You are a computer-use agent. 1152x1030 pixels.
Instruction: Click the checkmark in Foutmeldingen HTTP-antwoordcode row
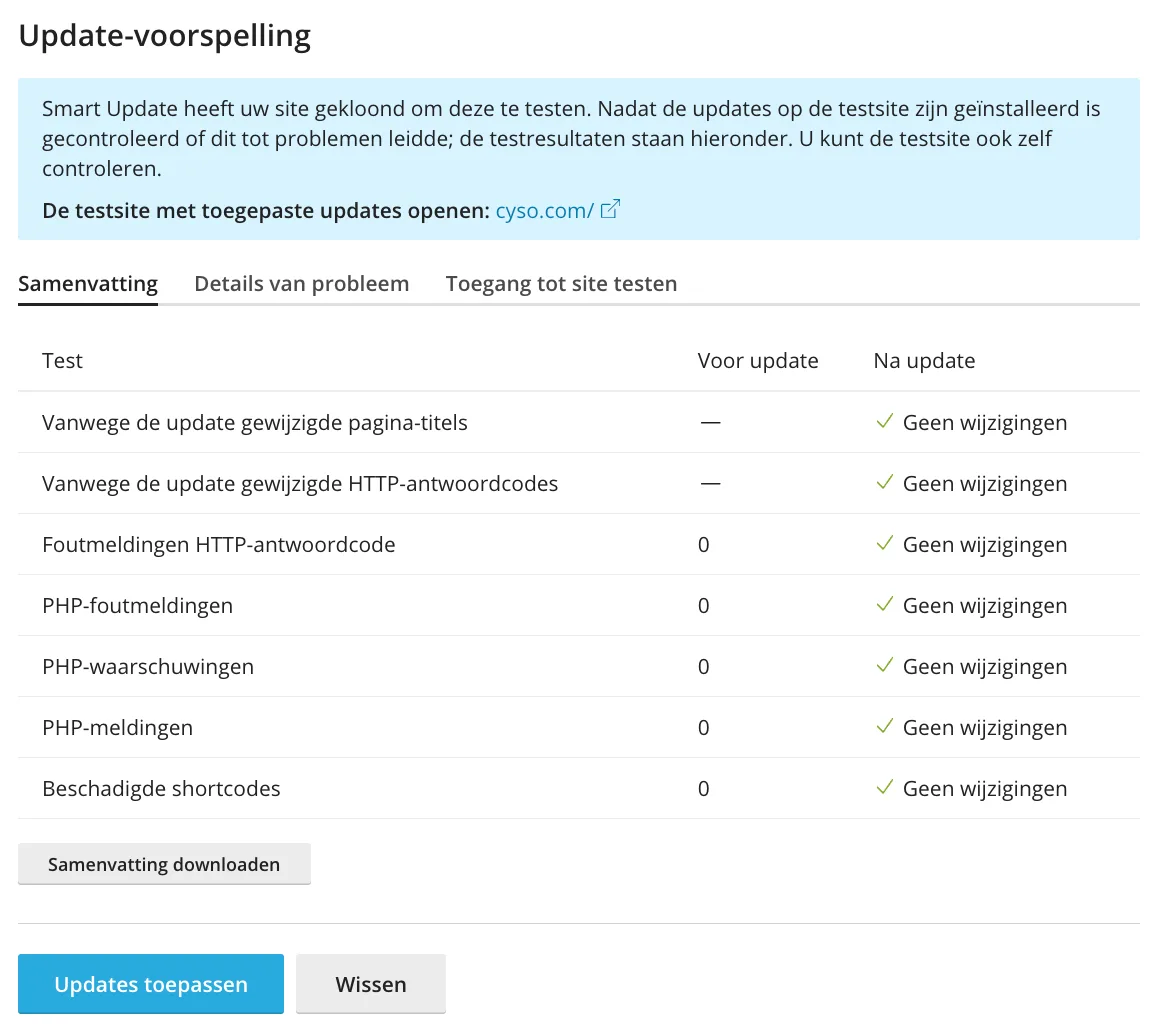click(884, 544)
